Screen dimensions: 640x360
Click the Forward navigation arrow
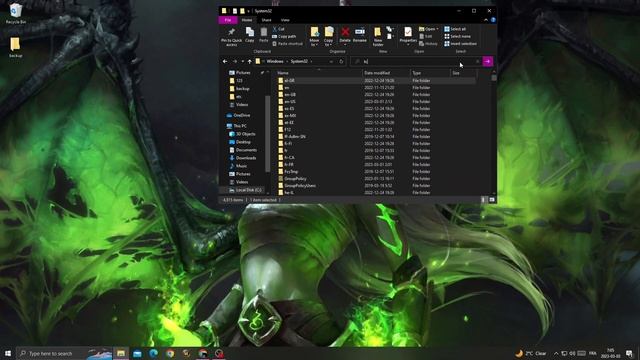(x=235, y=62)
